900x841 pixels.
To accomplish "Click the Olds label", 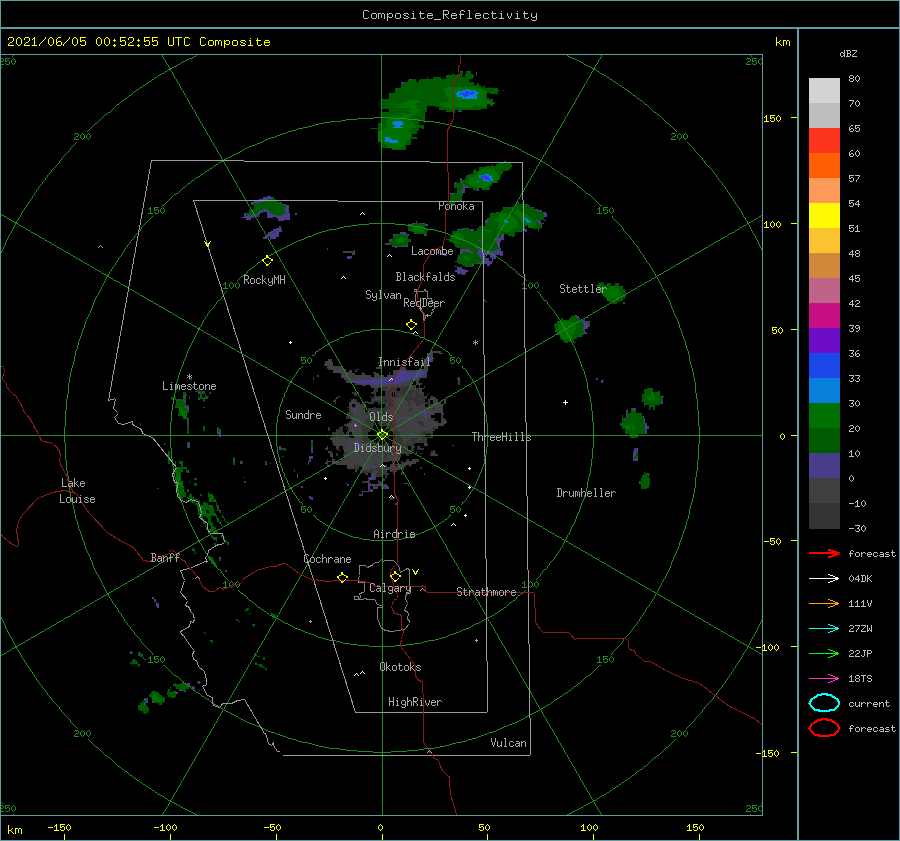I will tap(381, 417).
